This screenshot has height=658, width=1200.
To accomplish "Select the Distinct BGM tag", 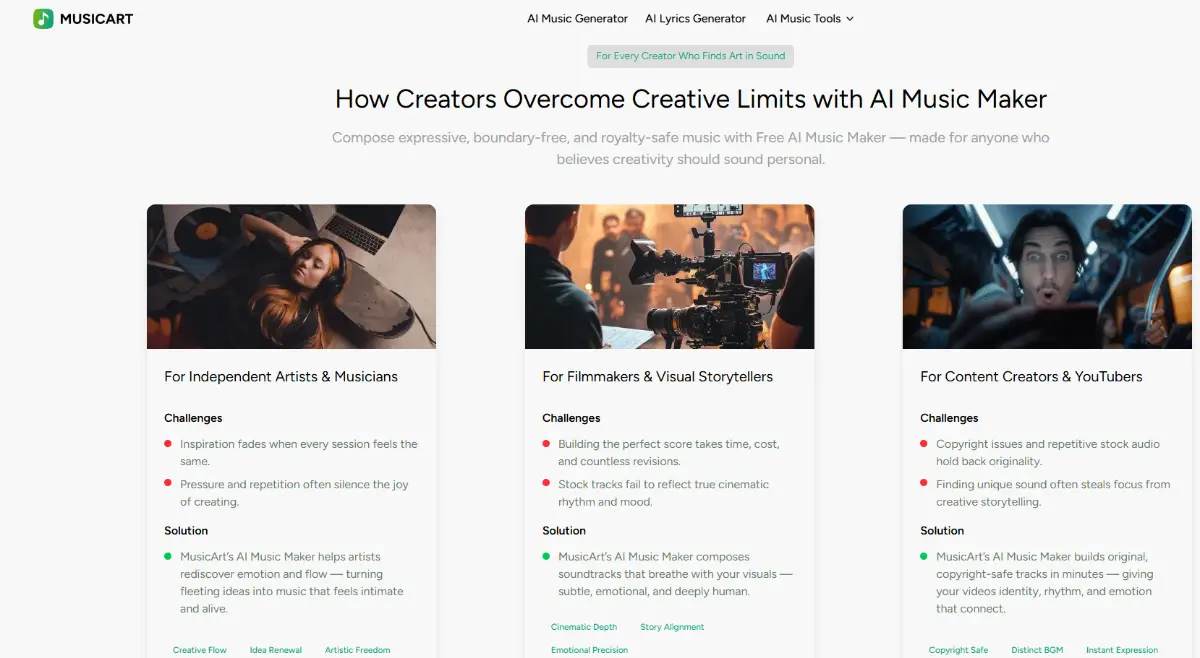I will pyautogui.click(x=1037, y=650).
